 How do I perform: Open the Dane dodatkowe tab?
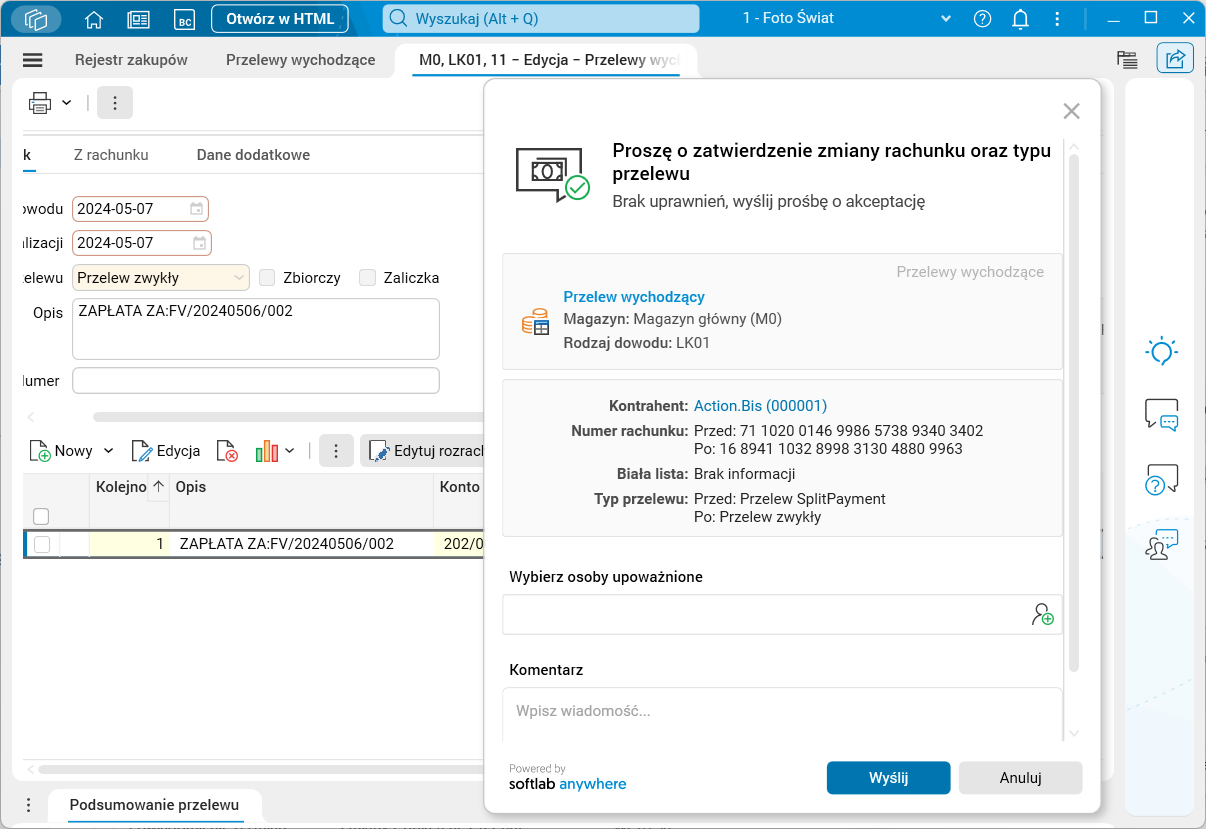pyautogui.click(x=253, y=155)
